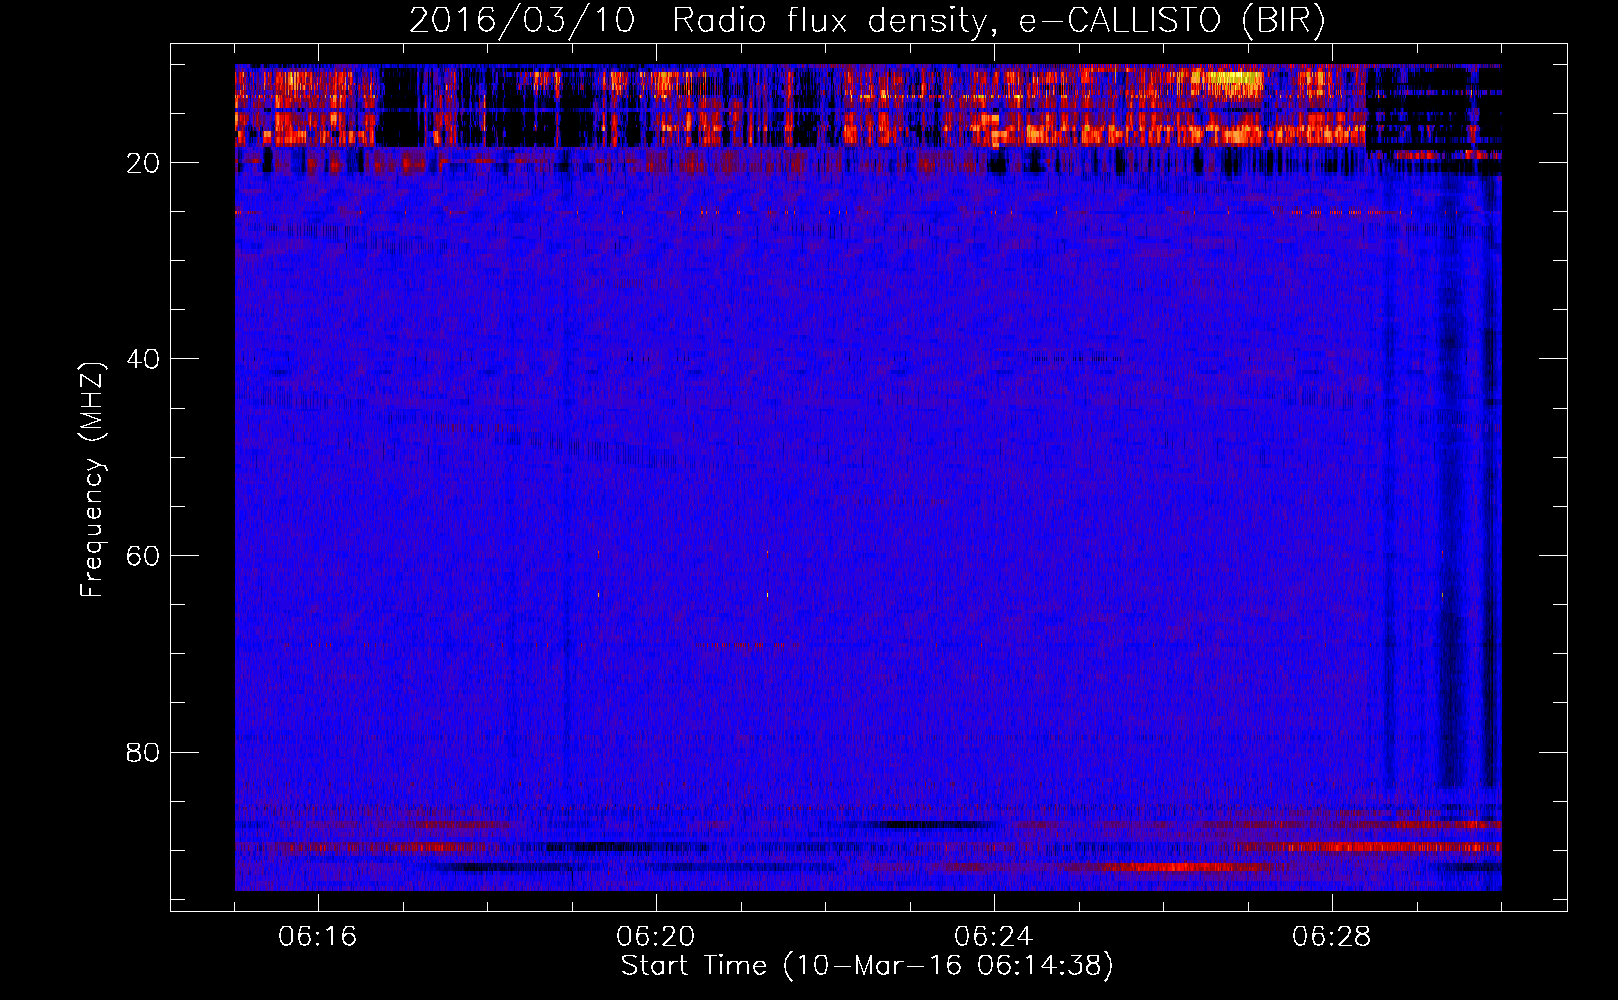Click the '06:24' time tick label
Screen dimensions: 1618x1000
coord(993,937)
